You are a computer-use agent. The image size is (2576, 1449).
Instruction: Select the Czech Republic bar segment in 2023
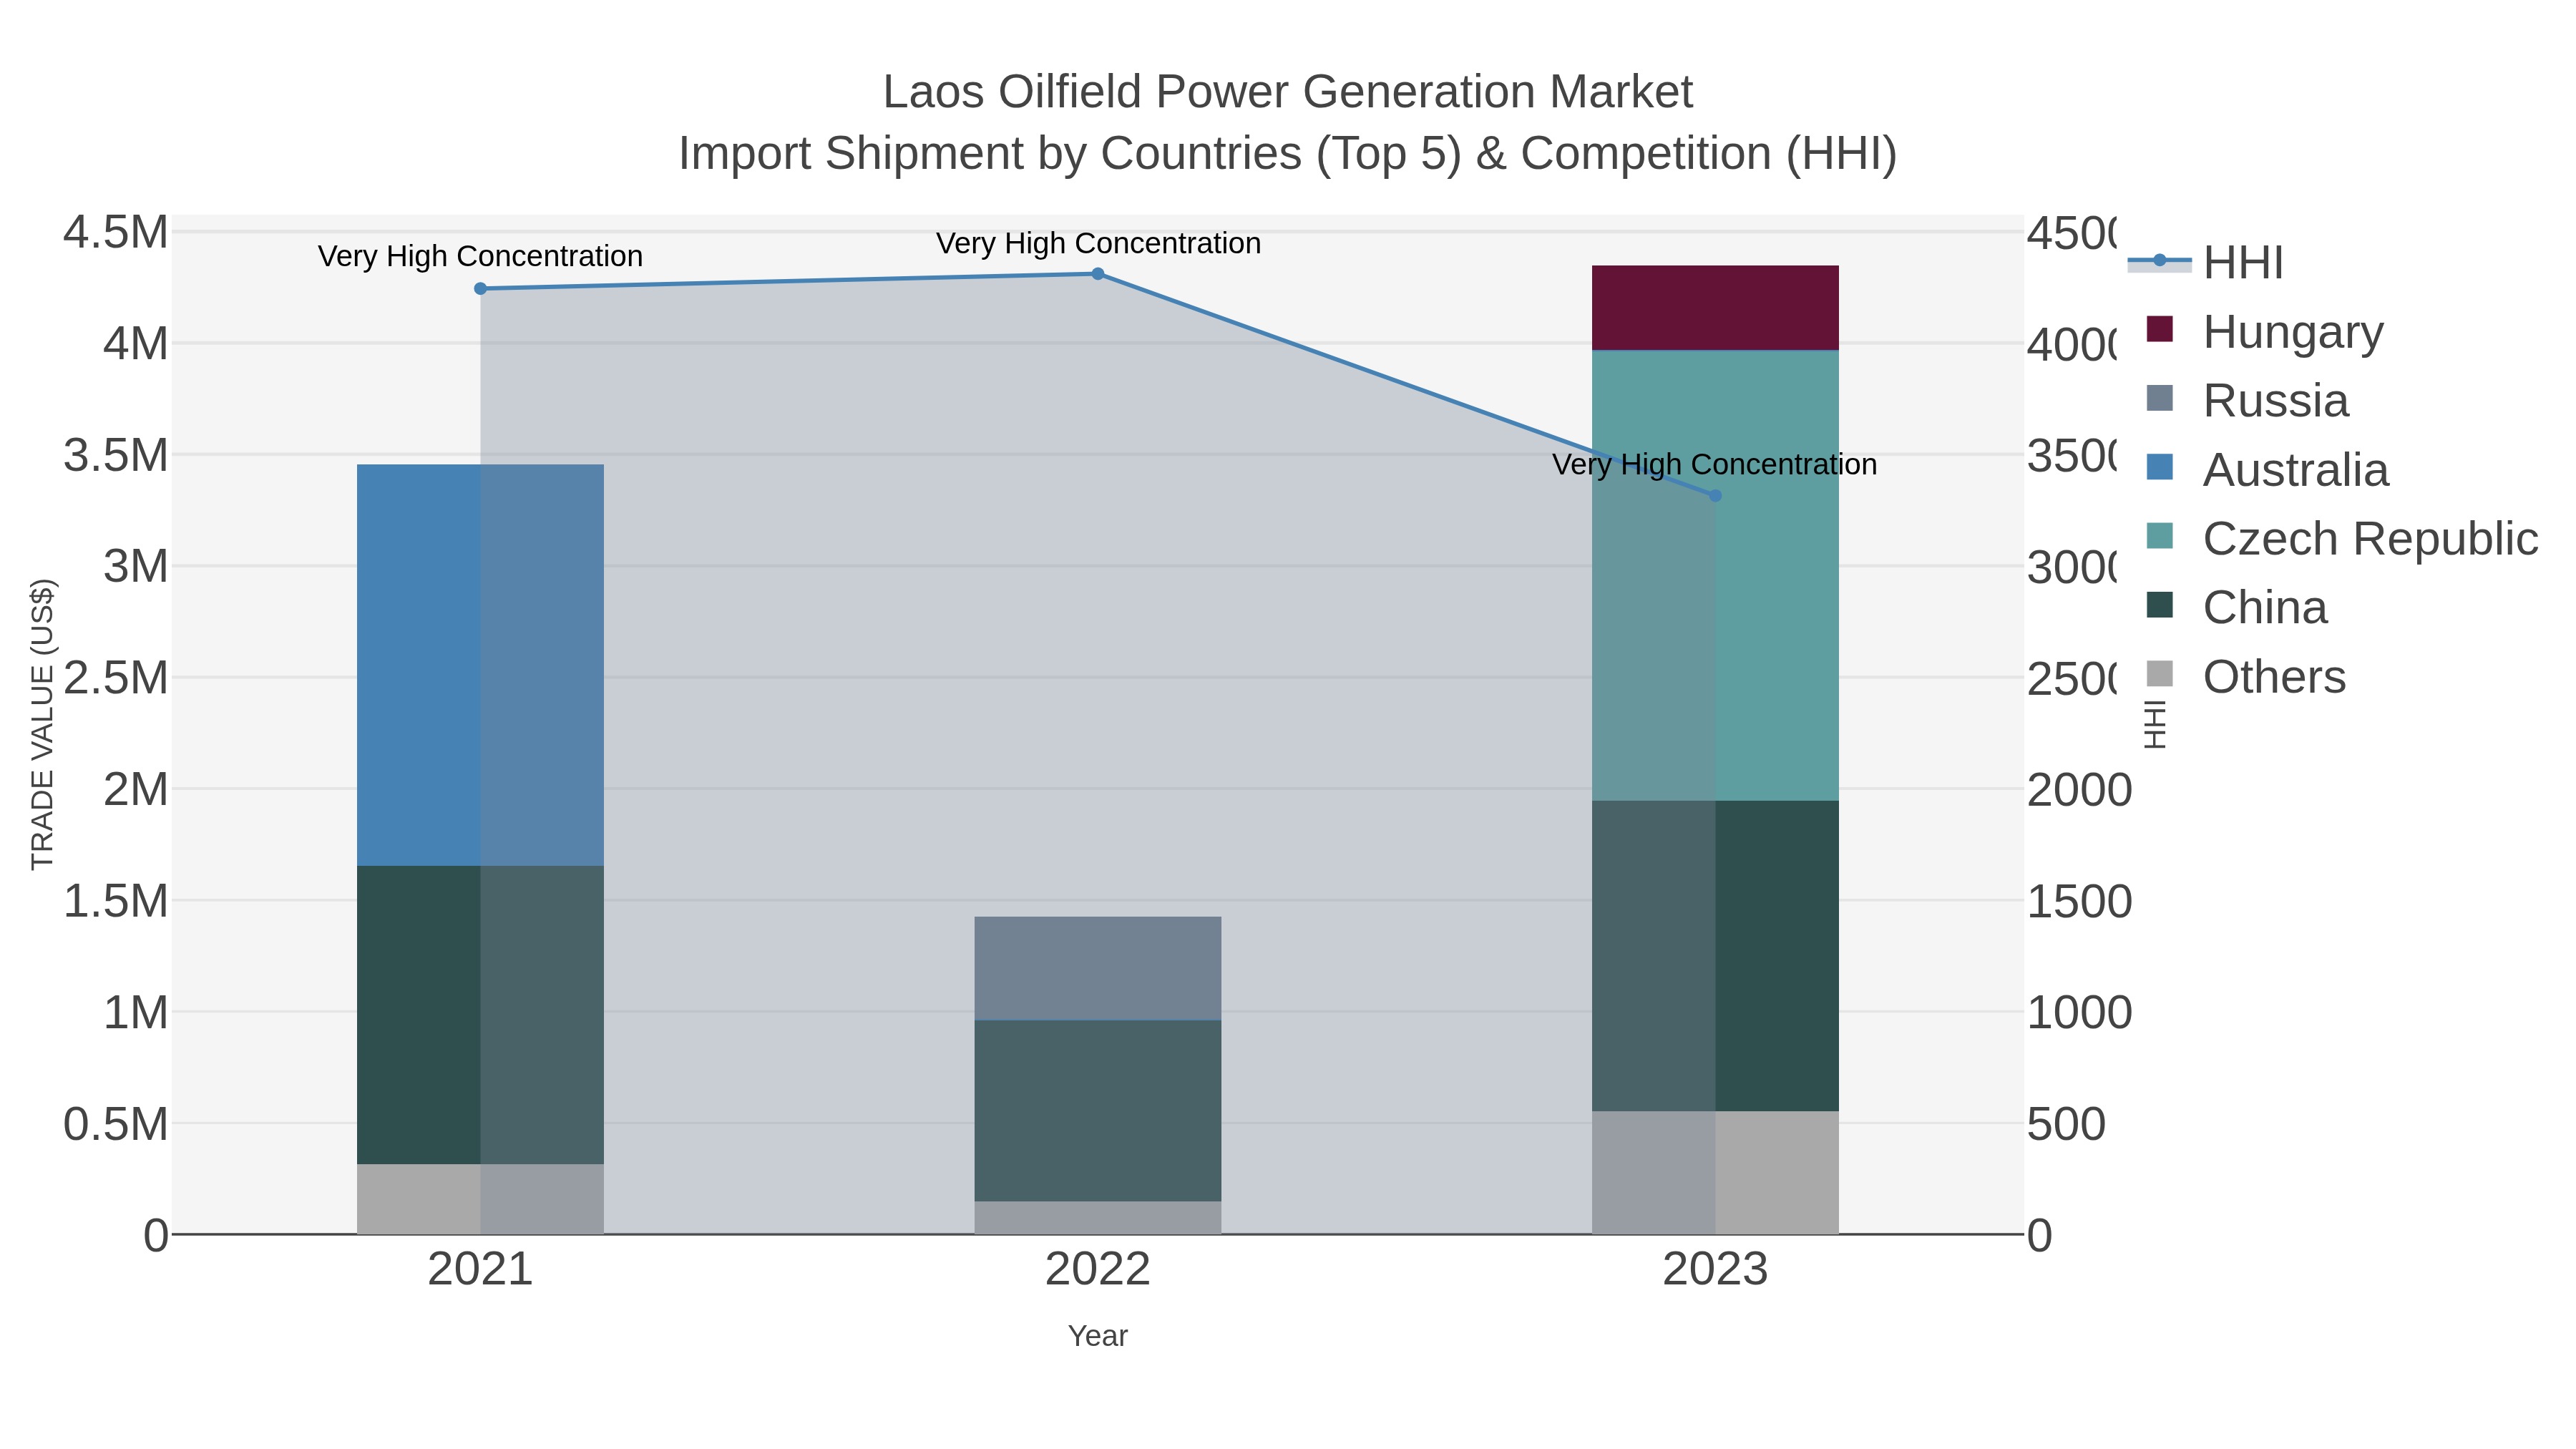1715,575
